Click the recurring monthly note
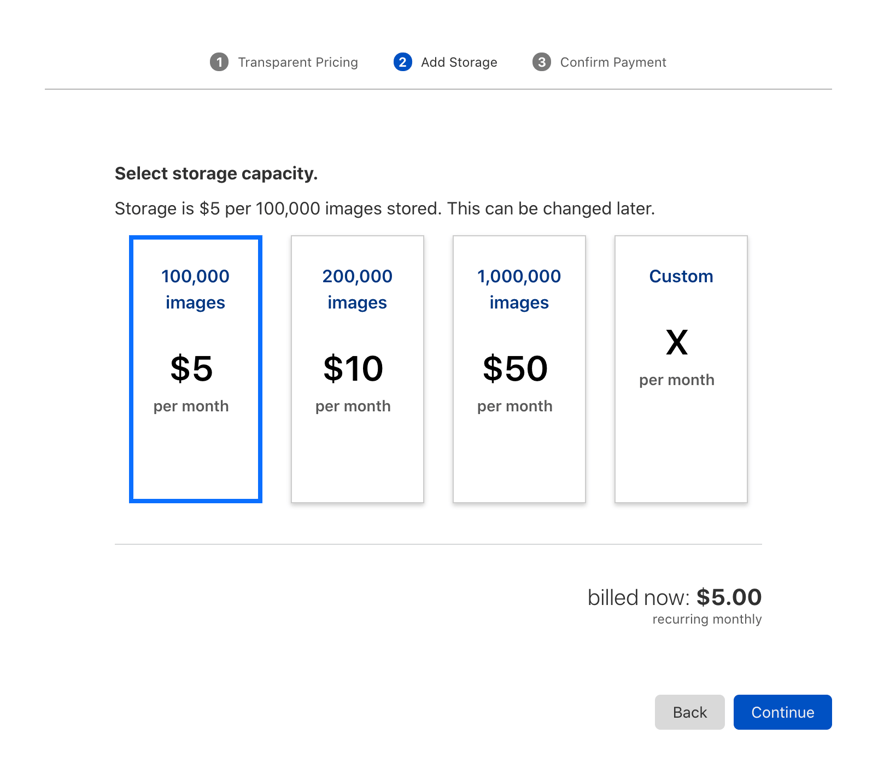The image size is (878, 768). (x=707, y=620)
